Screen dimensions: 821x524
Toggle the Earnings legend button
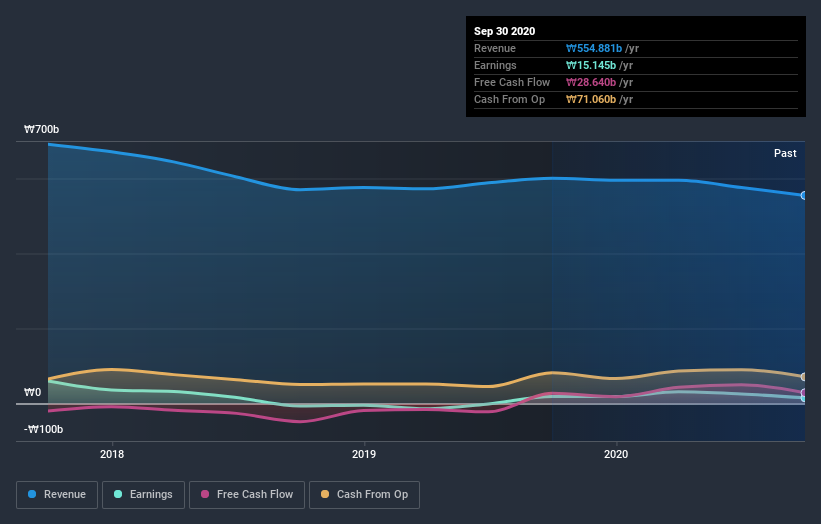click(143, 495)
